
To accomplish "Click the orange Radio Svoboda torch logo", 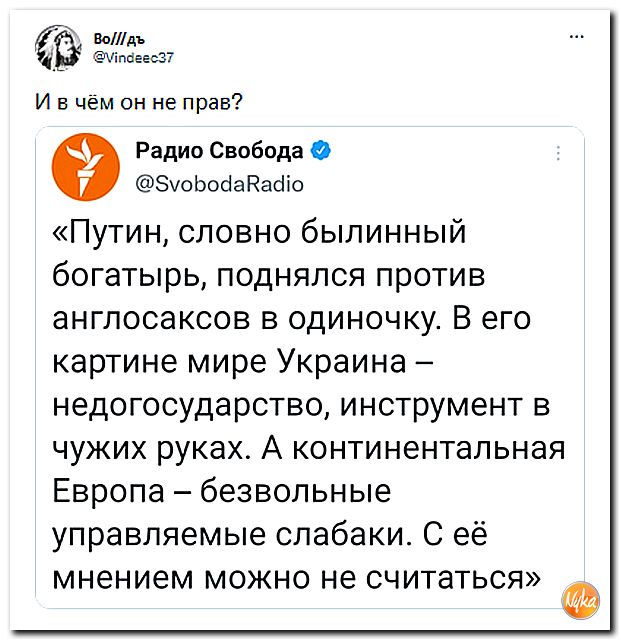I will pyautogui.click(x=85, y=167).
